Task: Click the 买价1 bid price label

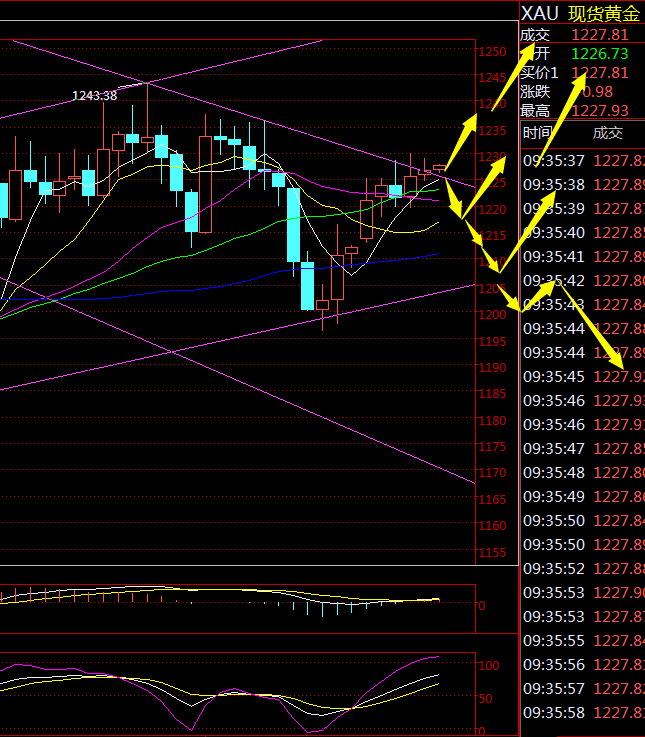Action: (x=539, y=73)
